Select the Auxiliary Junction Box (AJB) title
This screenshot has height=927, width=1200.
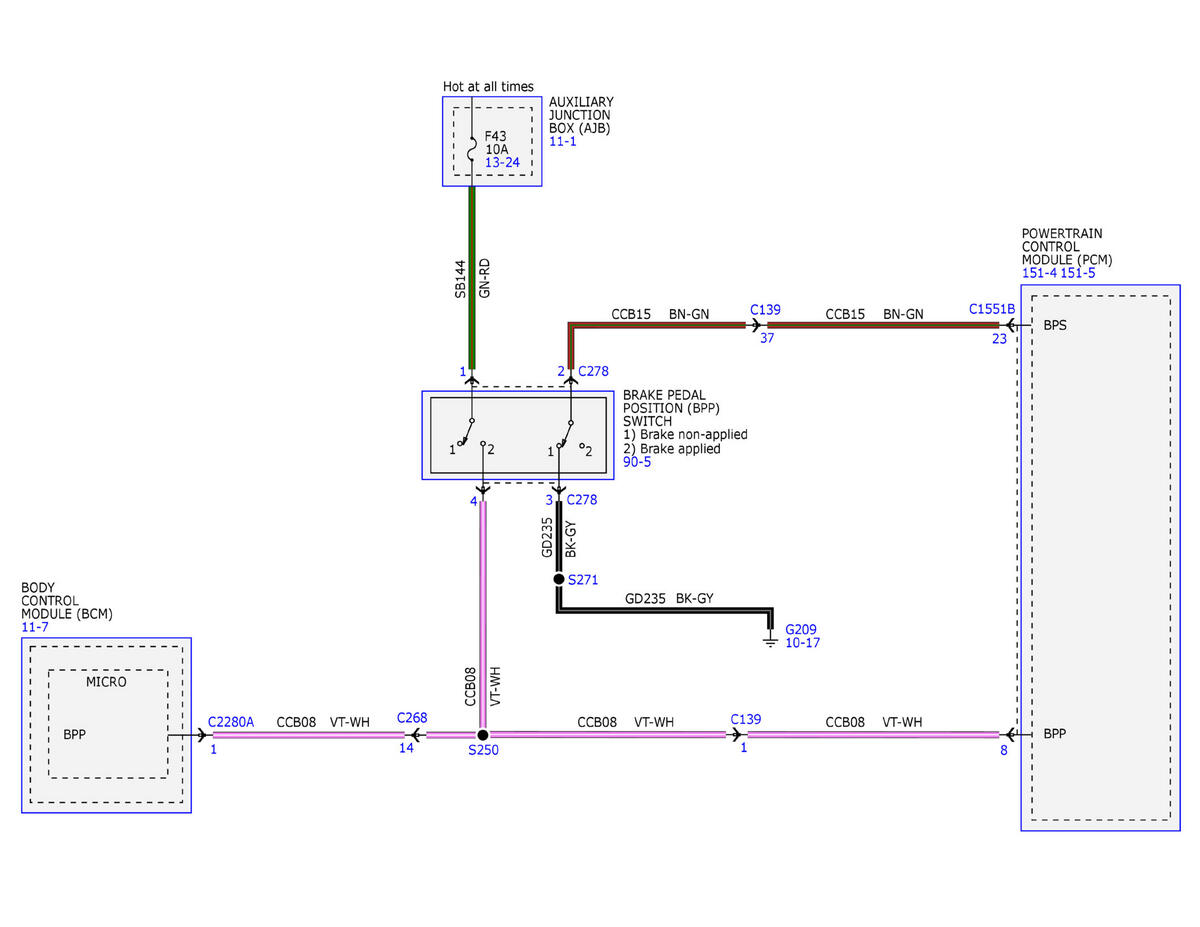[581, 115]
